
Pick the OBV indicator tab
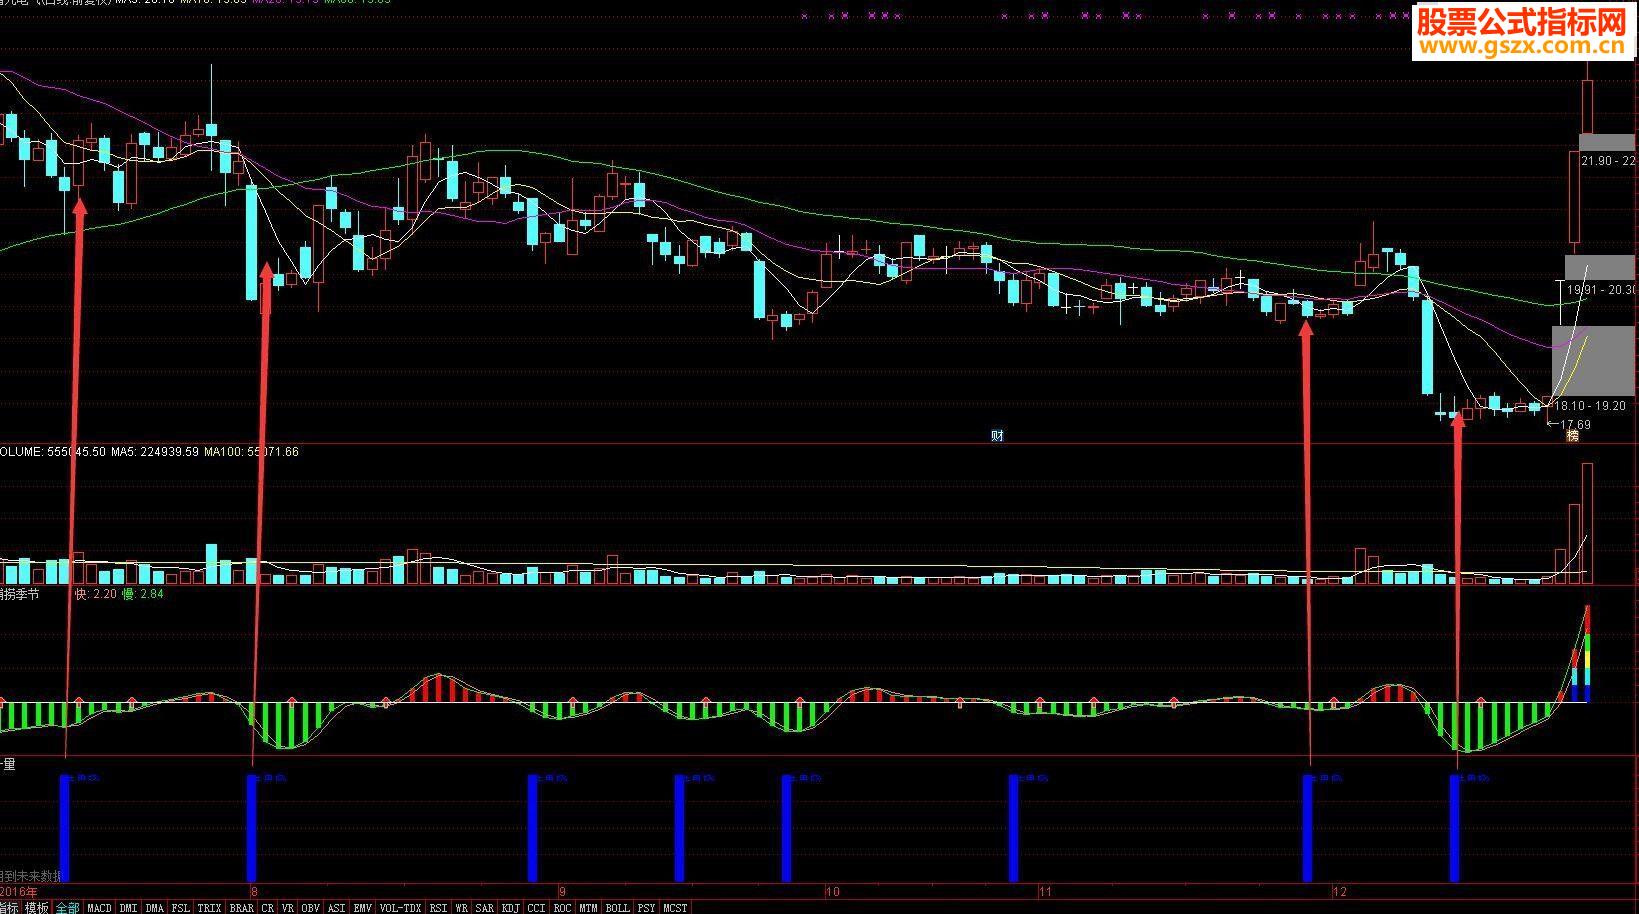pyautogui.click(x=311, y=908)
